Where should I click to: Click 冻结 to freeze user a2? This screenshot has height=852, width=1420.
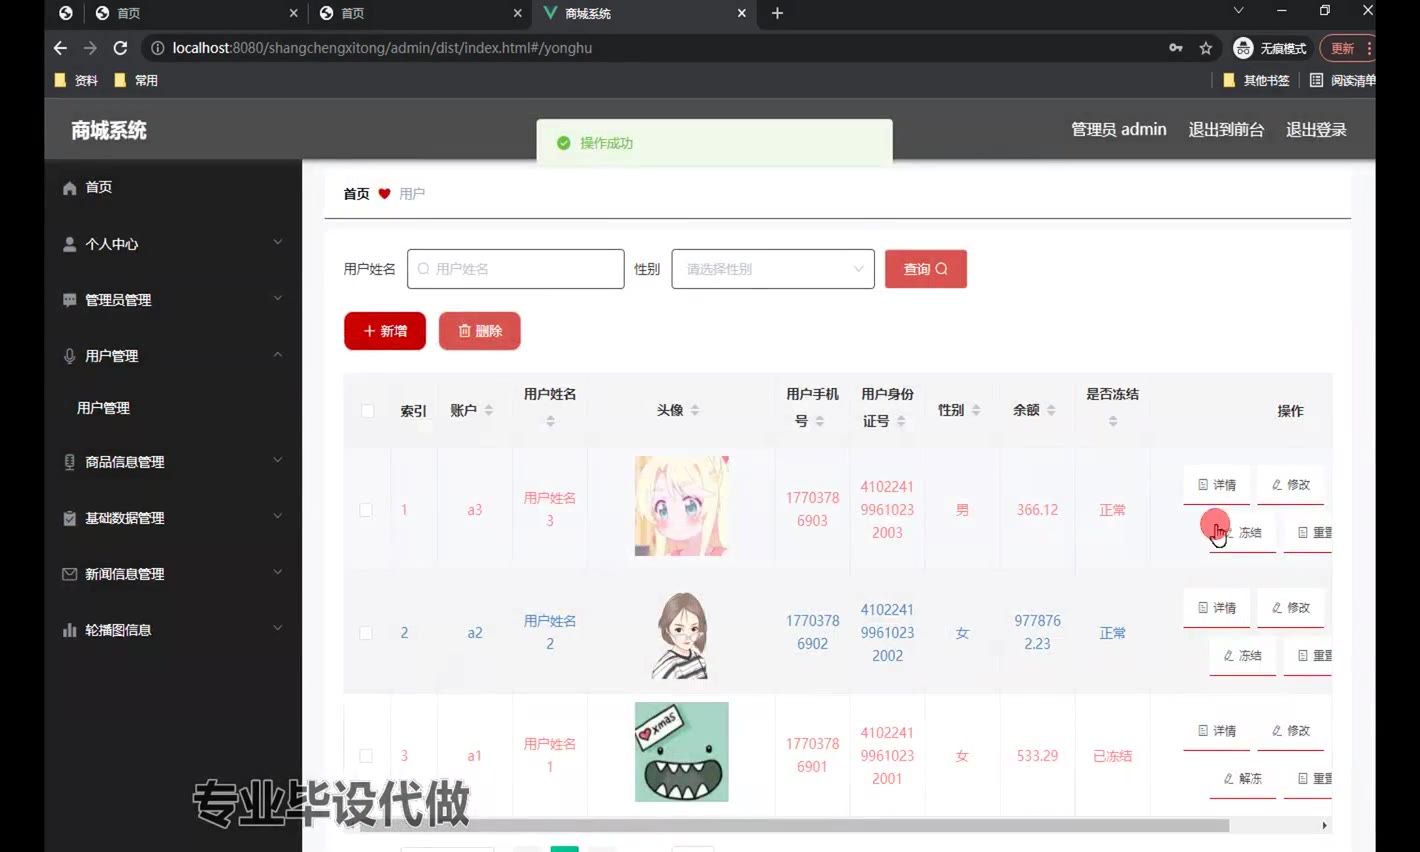pyautogui.click(x=1243, y=656)
